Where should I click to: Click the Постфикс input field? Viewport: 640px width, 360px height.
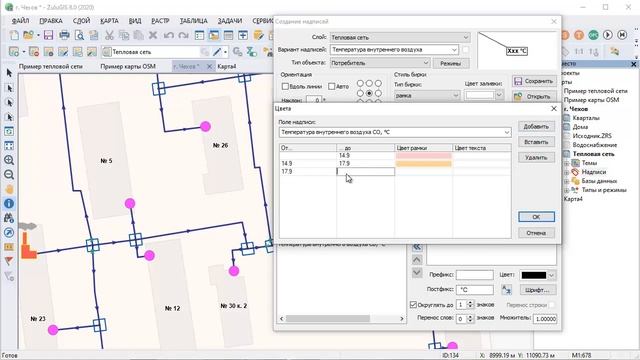(475, 289)
